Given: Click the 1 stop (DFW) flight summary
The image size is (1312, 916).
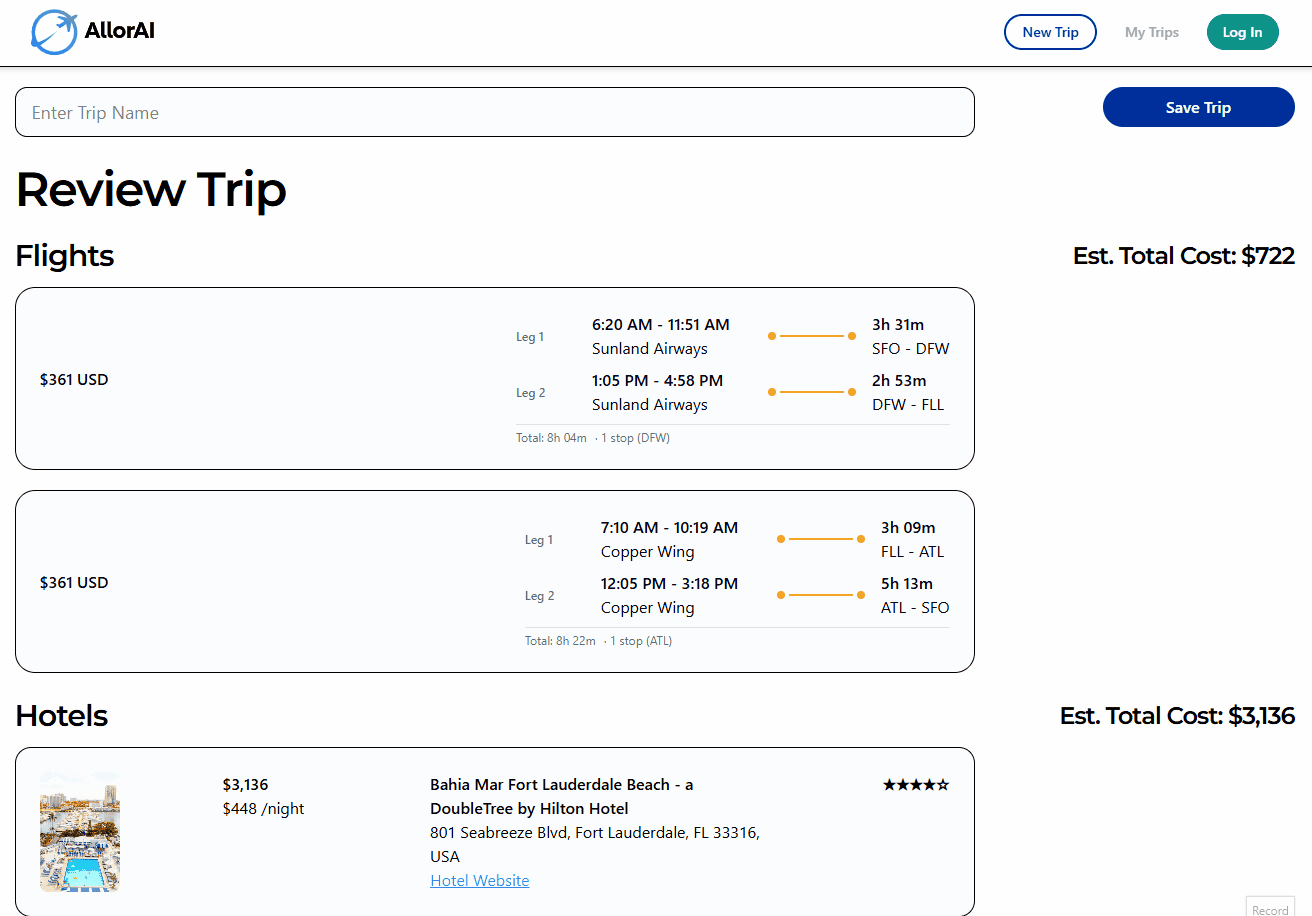Looking at the screenshot, I should pos(635,438).
